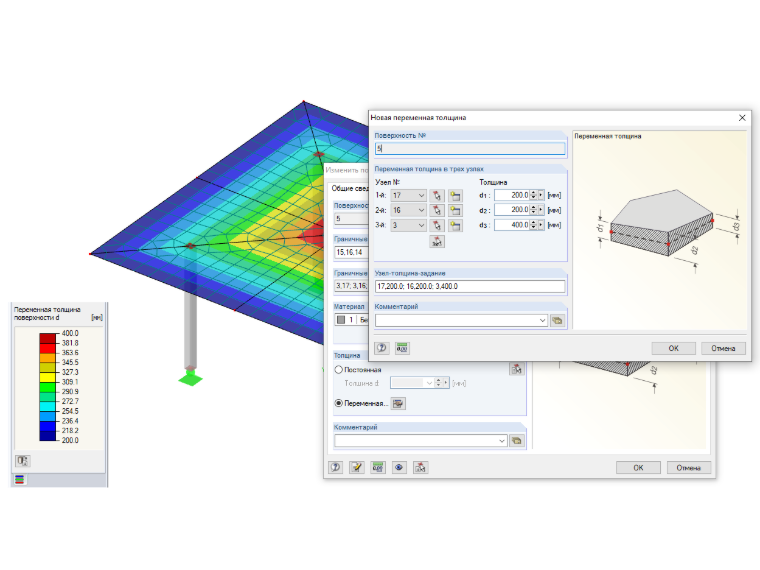Create a new node for row 2-й
Viewport: 760px width, 570px height.
(455, 210)
